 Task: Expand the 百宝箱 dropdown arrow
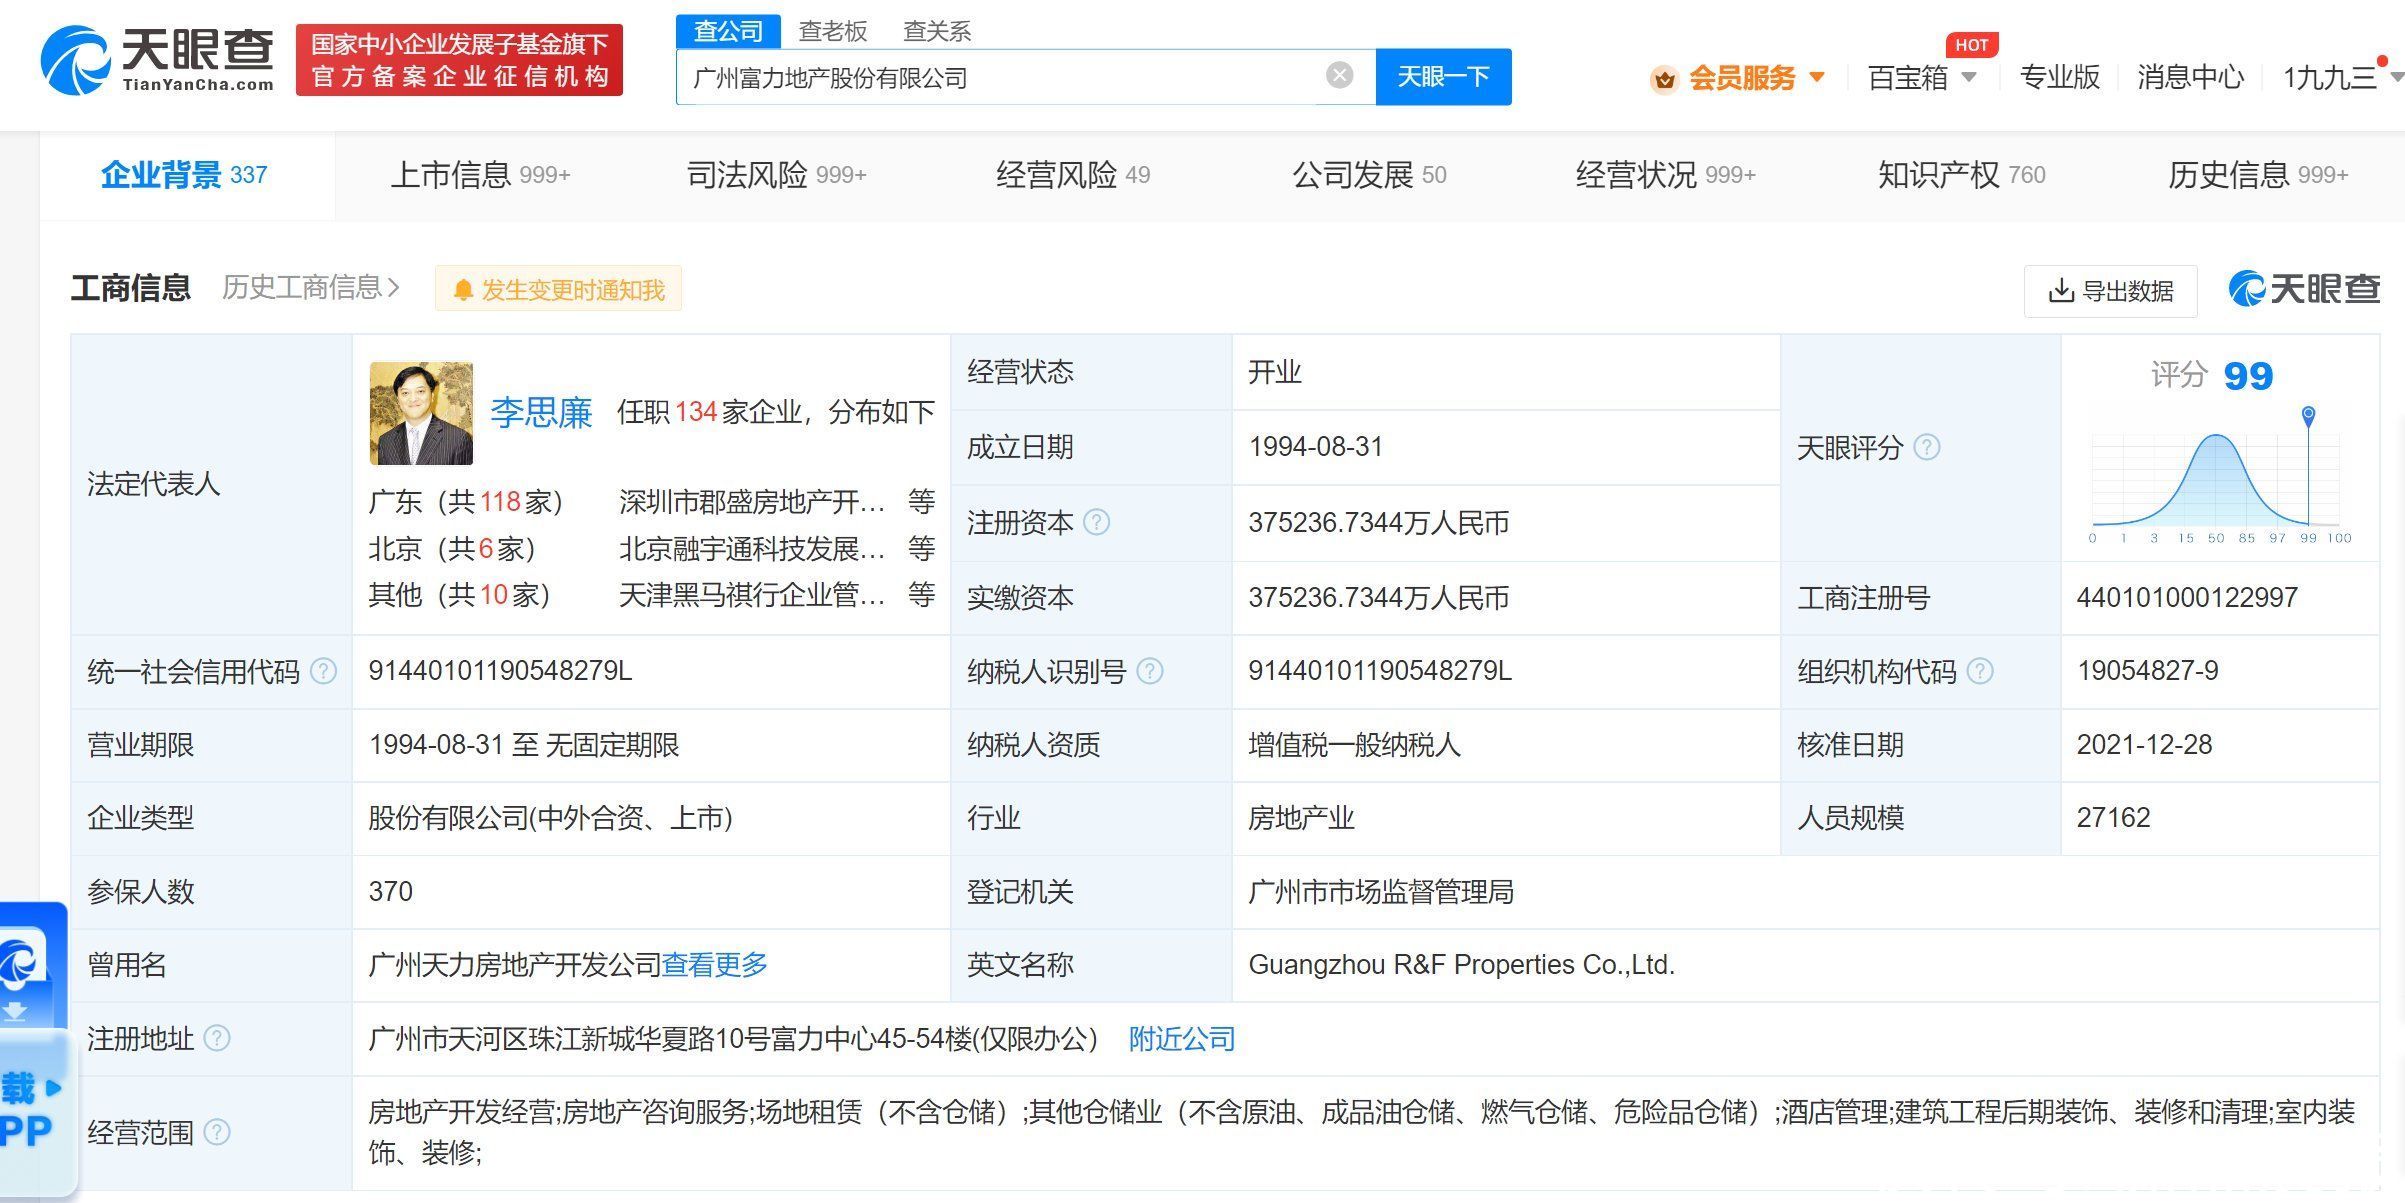(1969, 77)
